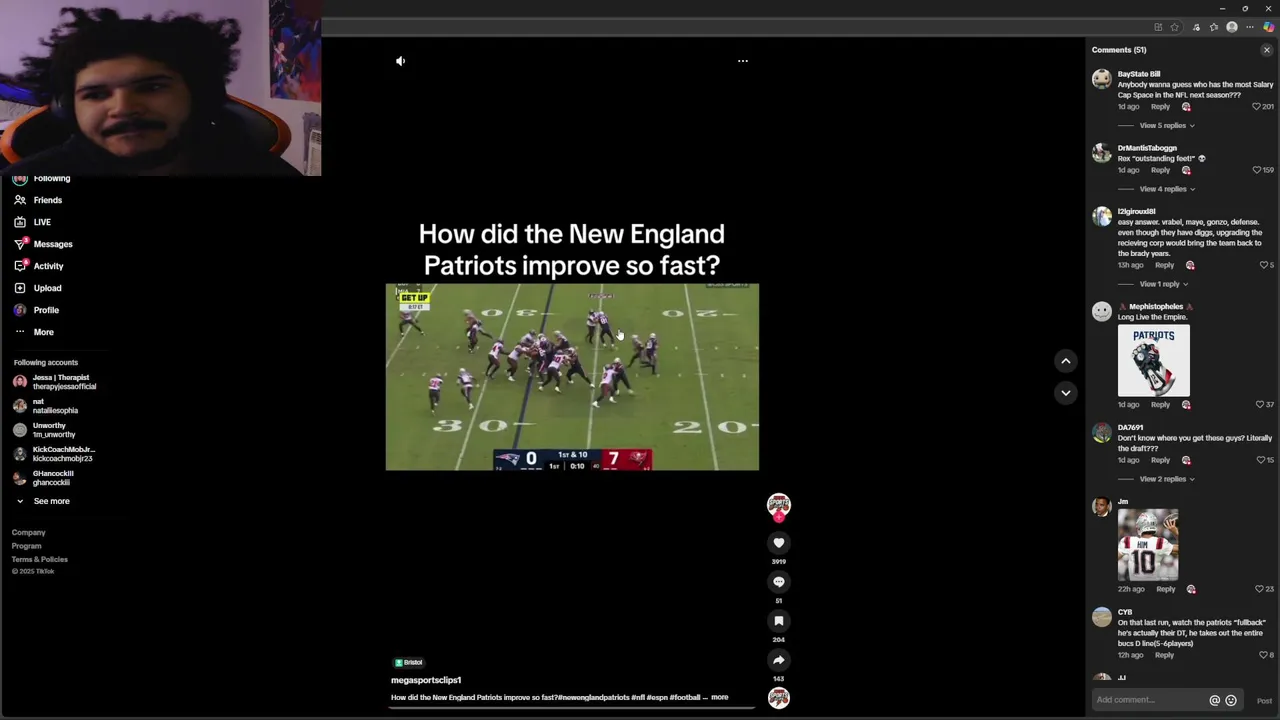Open the Patriots glove image in Mephistopheles' comment
Image resolution: width=1280 pixels, height=720 pixels.
coord(1154,361)
